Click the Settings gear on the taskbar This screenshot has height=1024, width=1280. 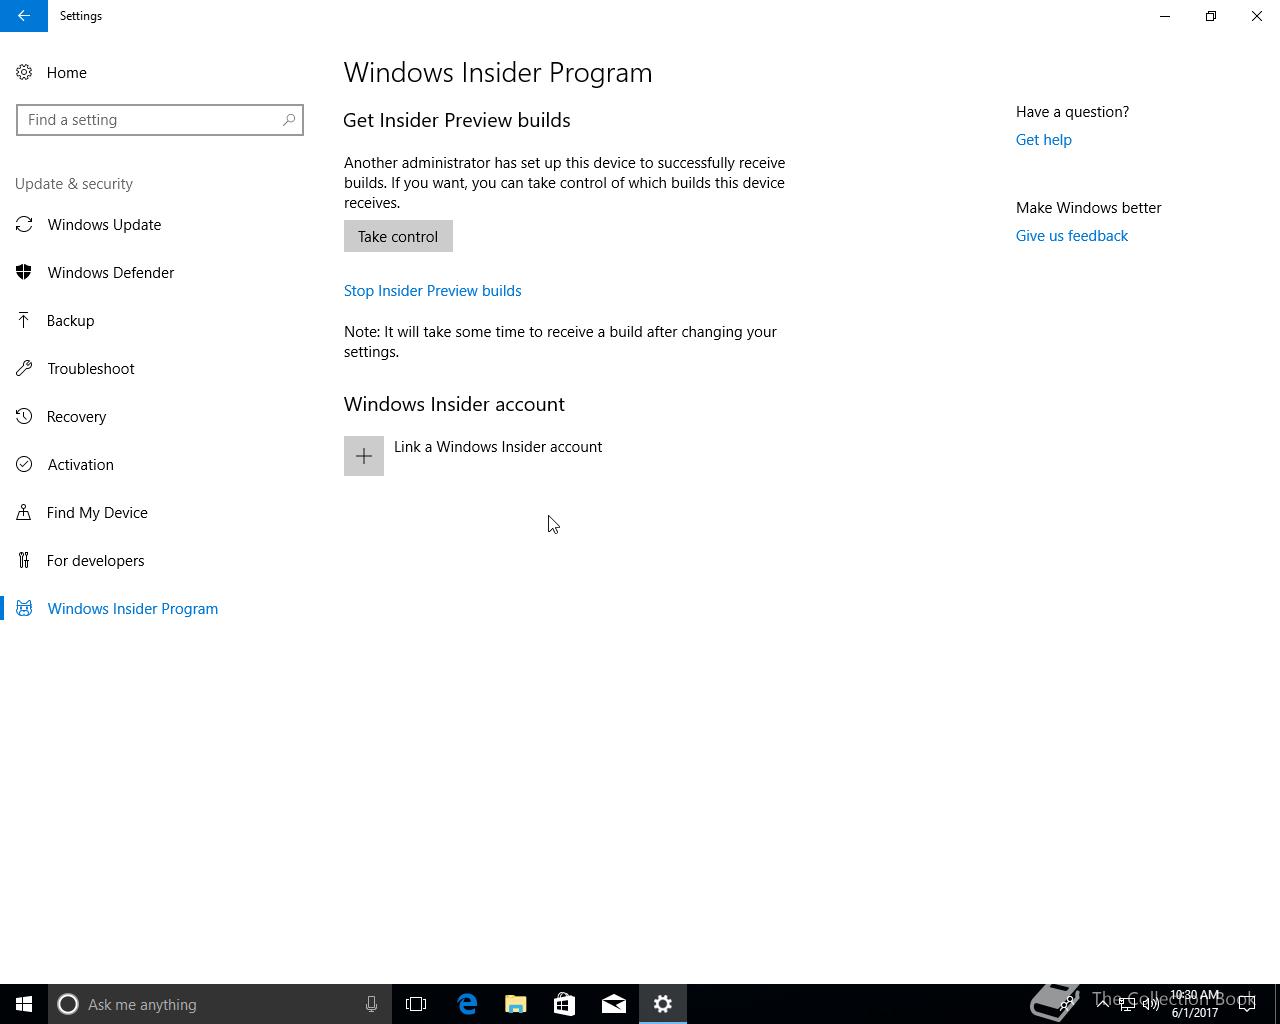[x=663, y=1004]
